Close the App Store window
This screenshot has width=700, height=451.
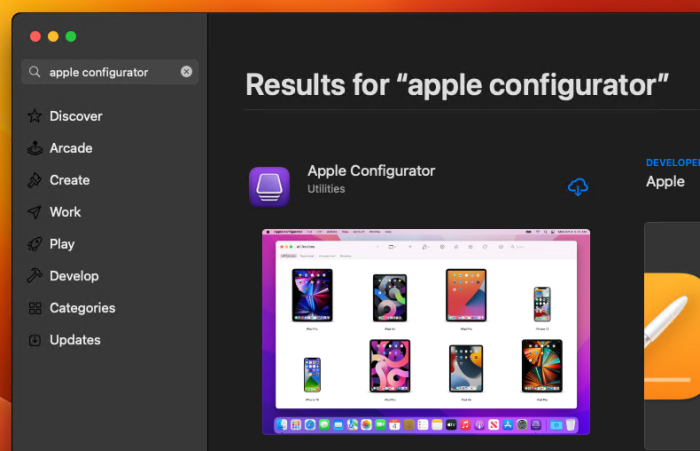35,37
